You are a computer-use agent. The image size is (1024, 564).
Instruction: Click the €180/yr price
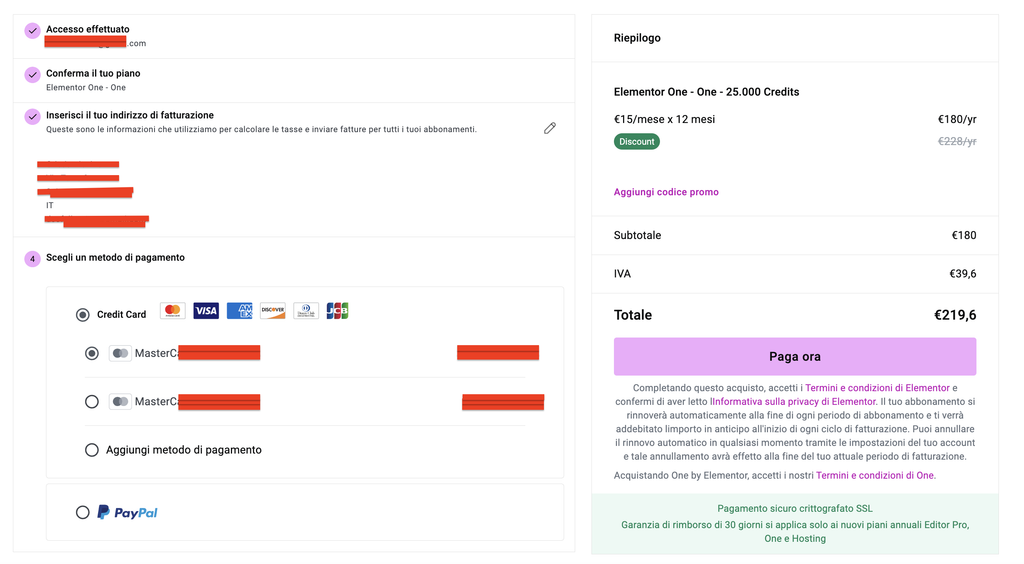(x=957, y=119)
